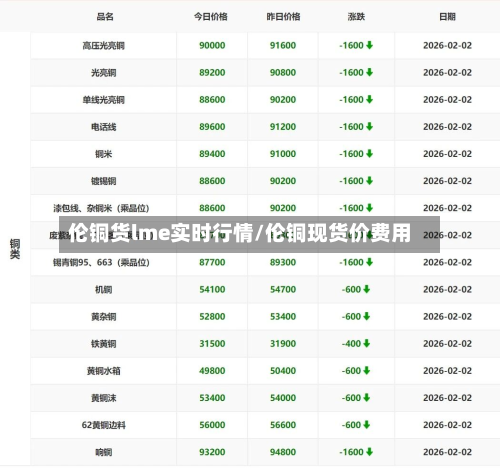500x469 pixels.
Task: Select the 机铜 product name
Action: click(x=104, y=289)
